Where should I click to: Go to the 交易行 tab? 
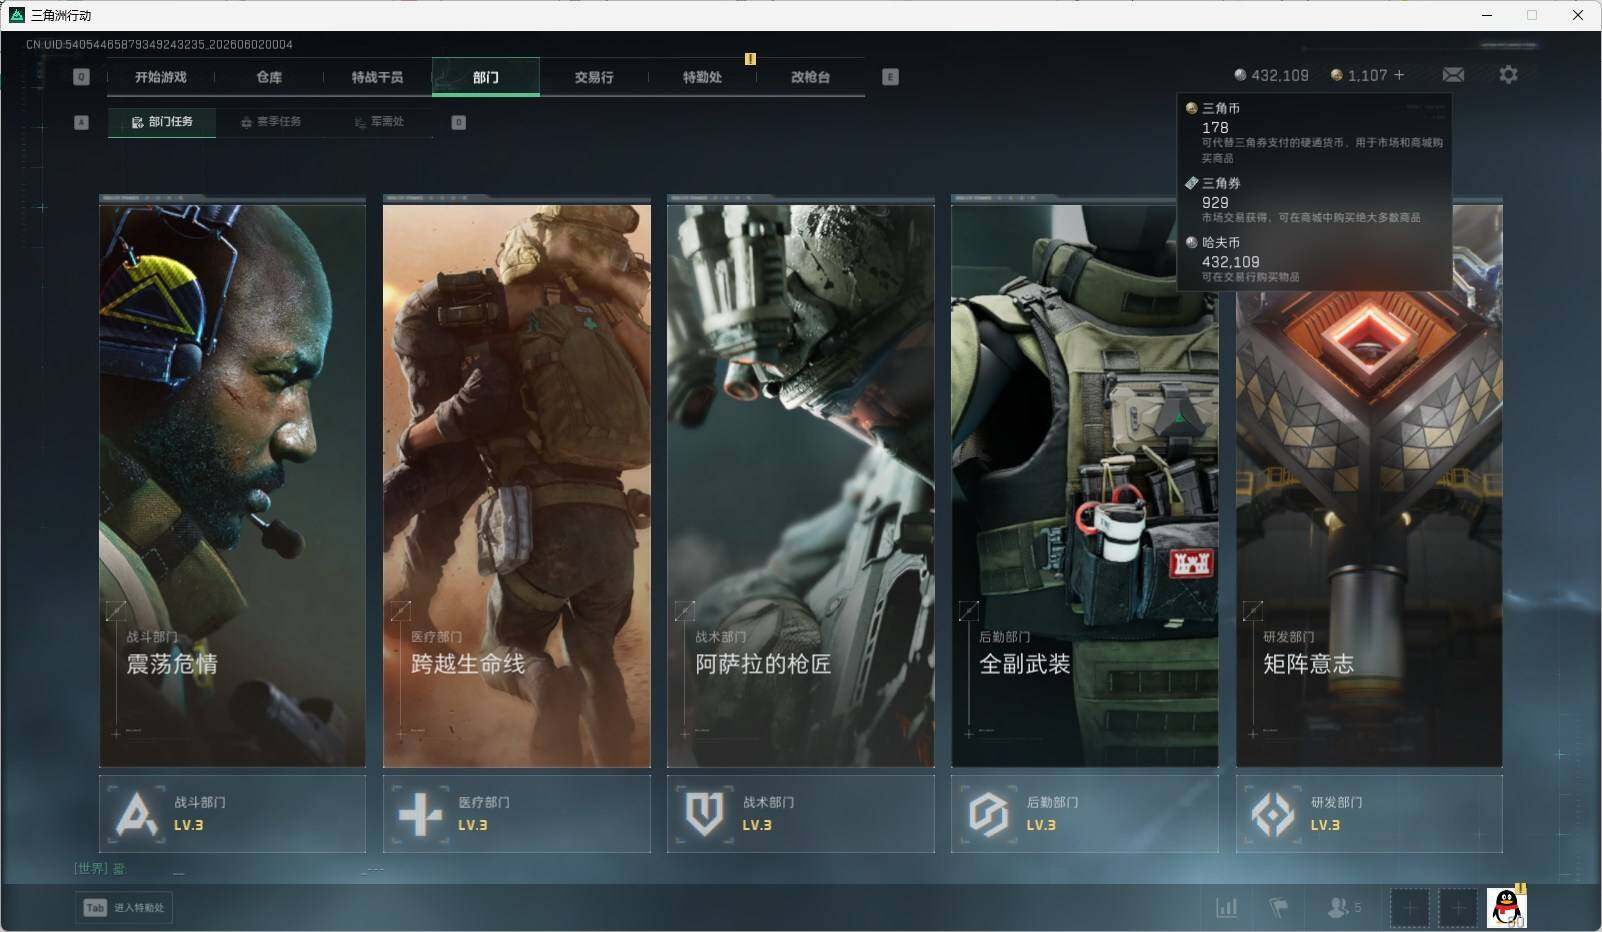click(594, 77)
